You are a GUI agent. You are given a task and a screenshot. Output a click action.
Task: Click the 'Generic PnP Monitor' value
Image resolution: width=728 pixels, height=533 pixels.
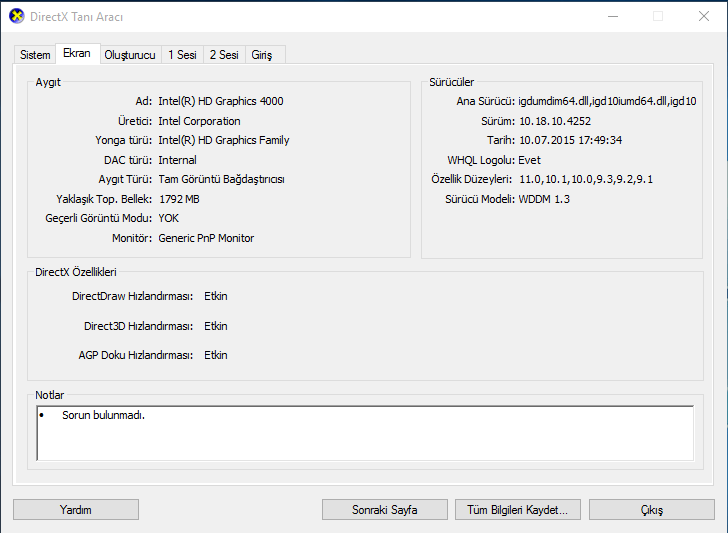pyautogui.click(x=206, y=238)
